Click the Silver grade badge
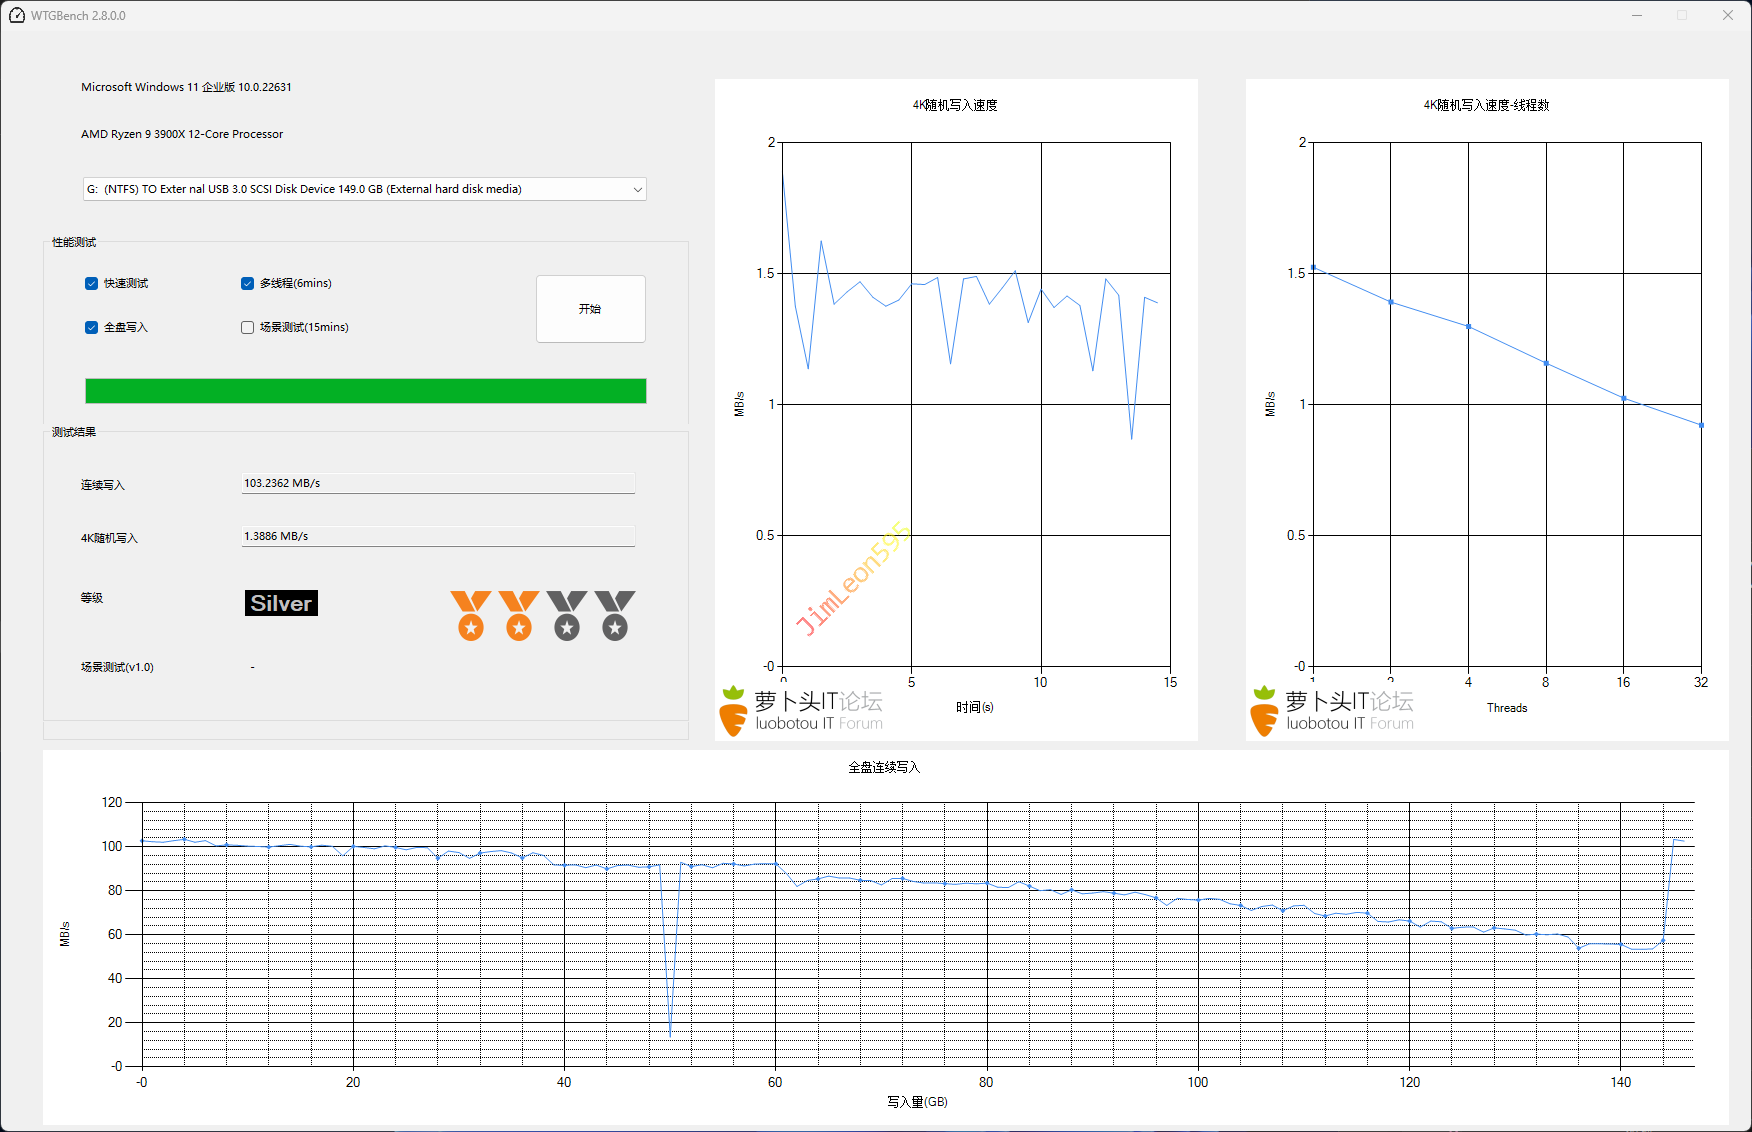Image resolution: width=1752 pixels, height=1132 pixels. [281, 603]
